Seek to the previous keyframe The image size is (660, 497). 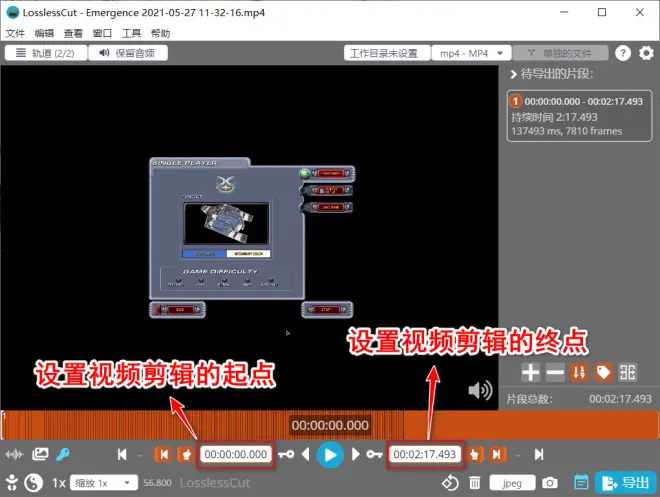point(286,454)
